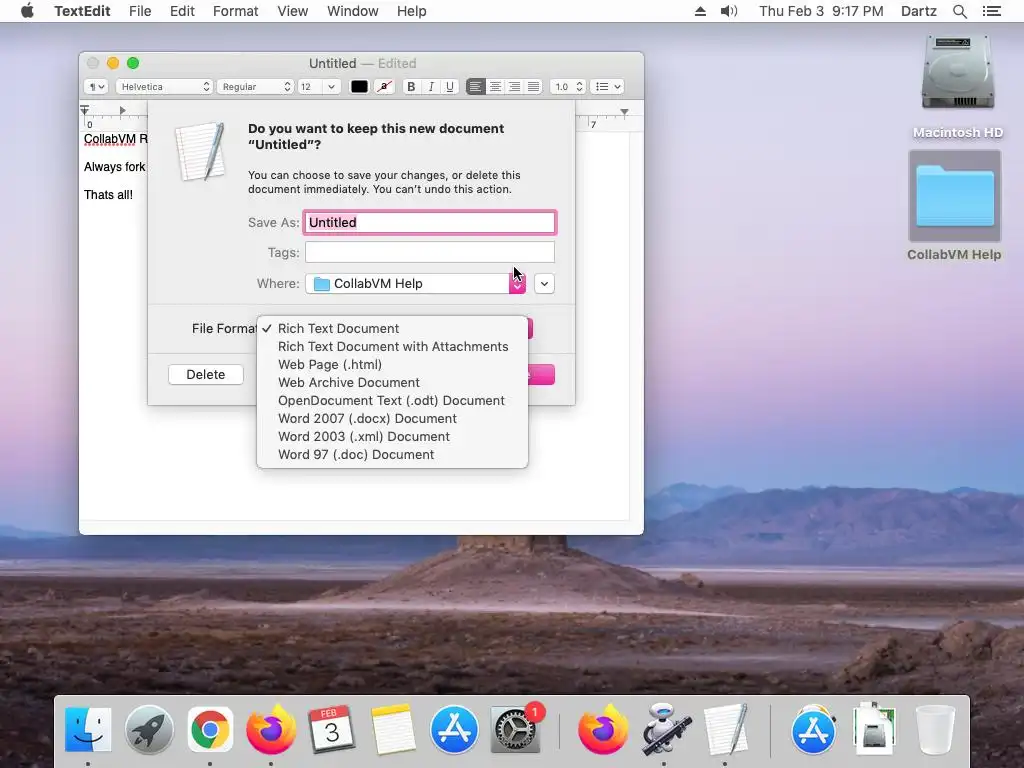Open the font size 12 combo box
Viewport: 1024px width, 768px height.
(319, 87)
